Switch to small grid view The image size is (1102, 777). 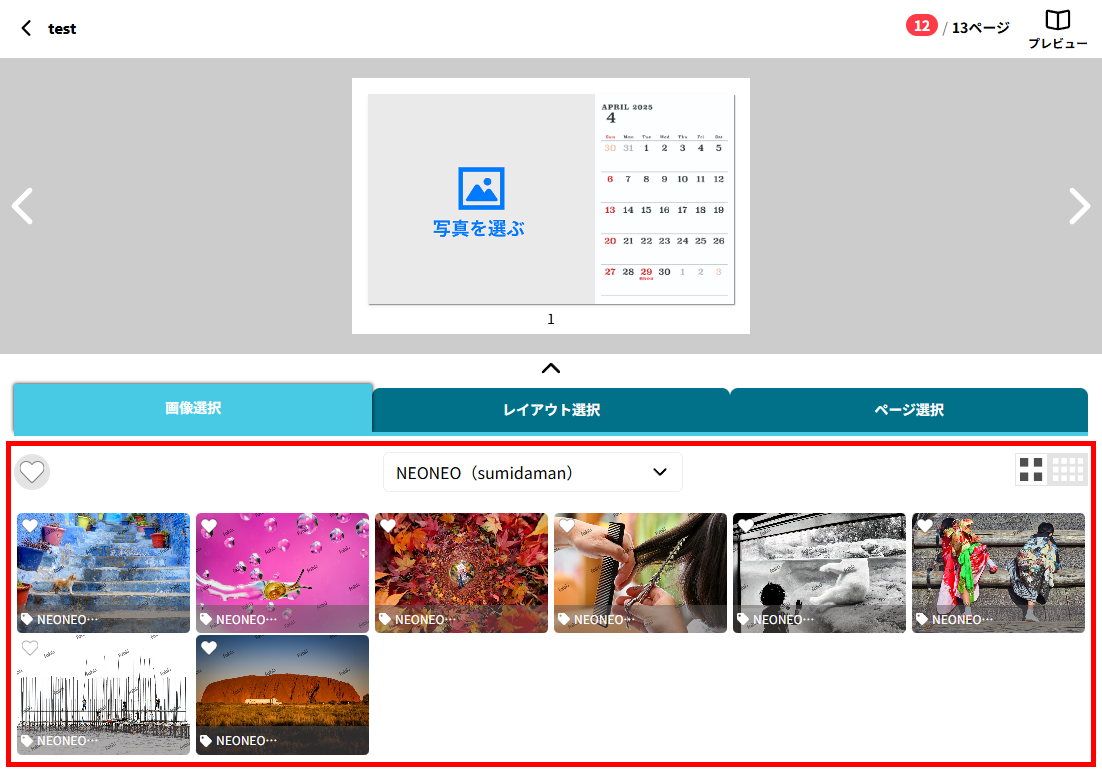pyautogui.click(x=1068, y=470)
